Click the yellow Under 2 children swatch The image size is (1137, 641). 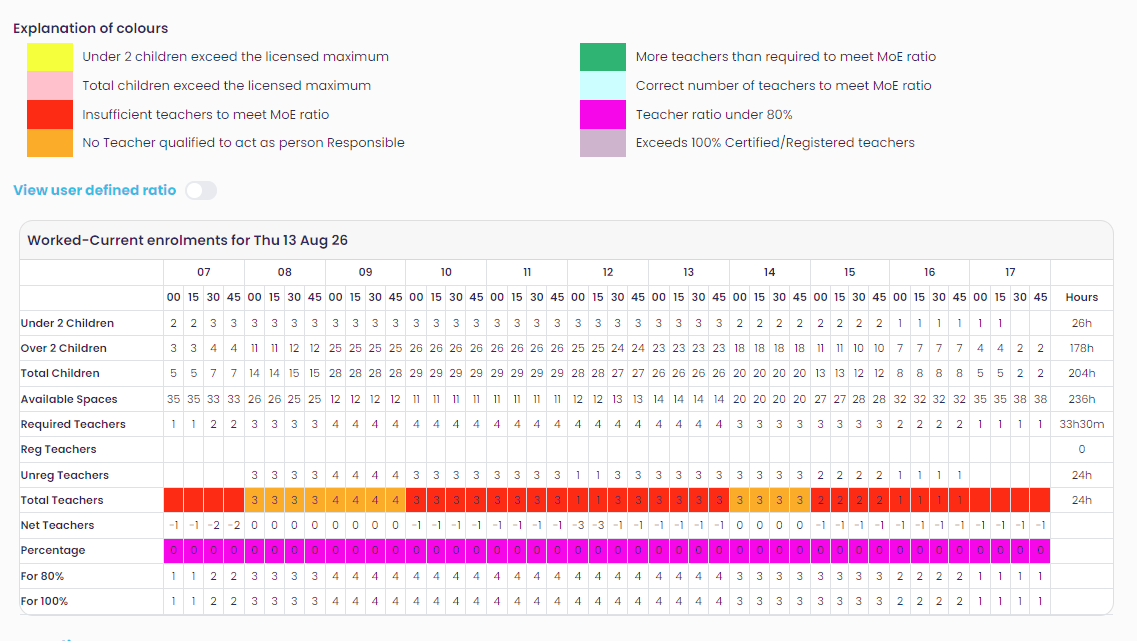50,57
